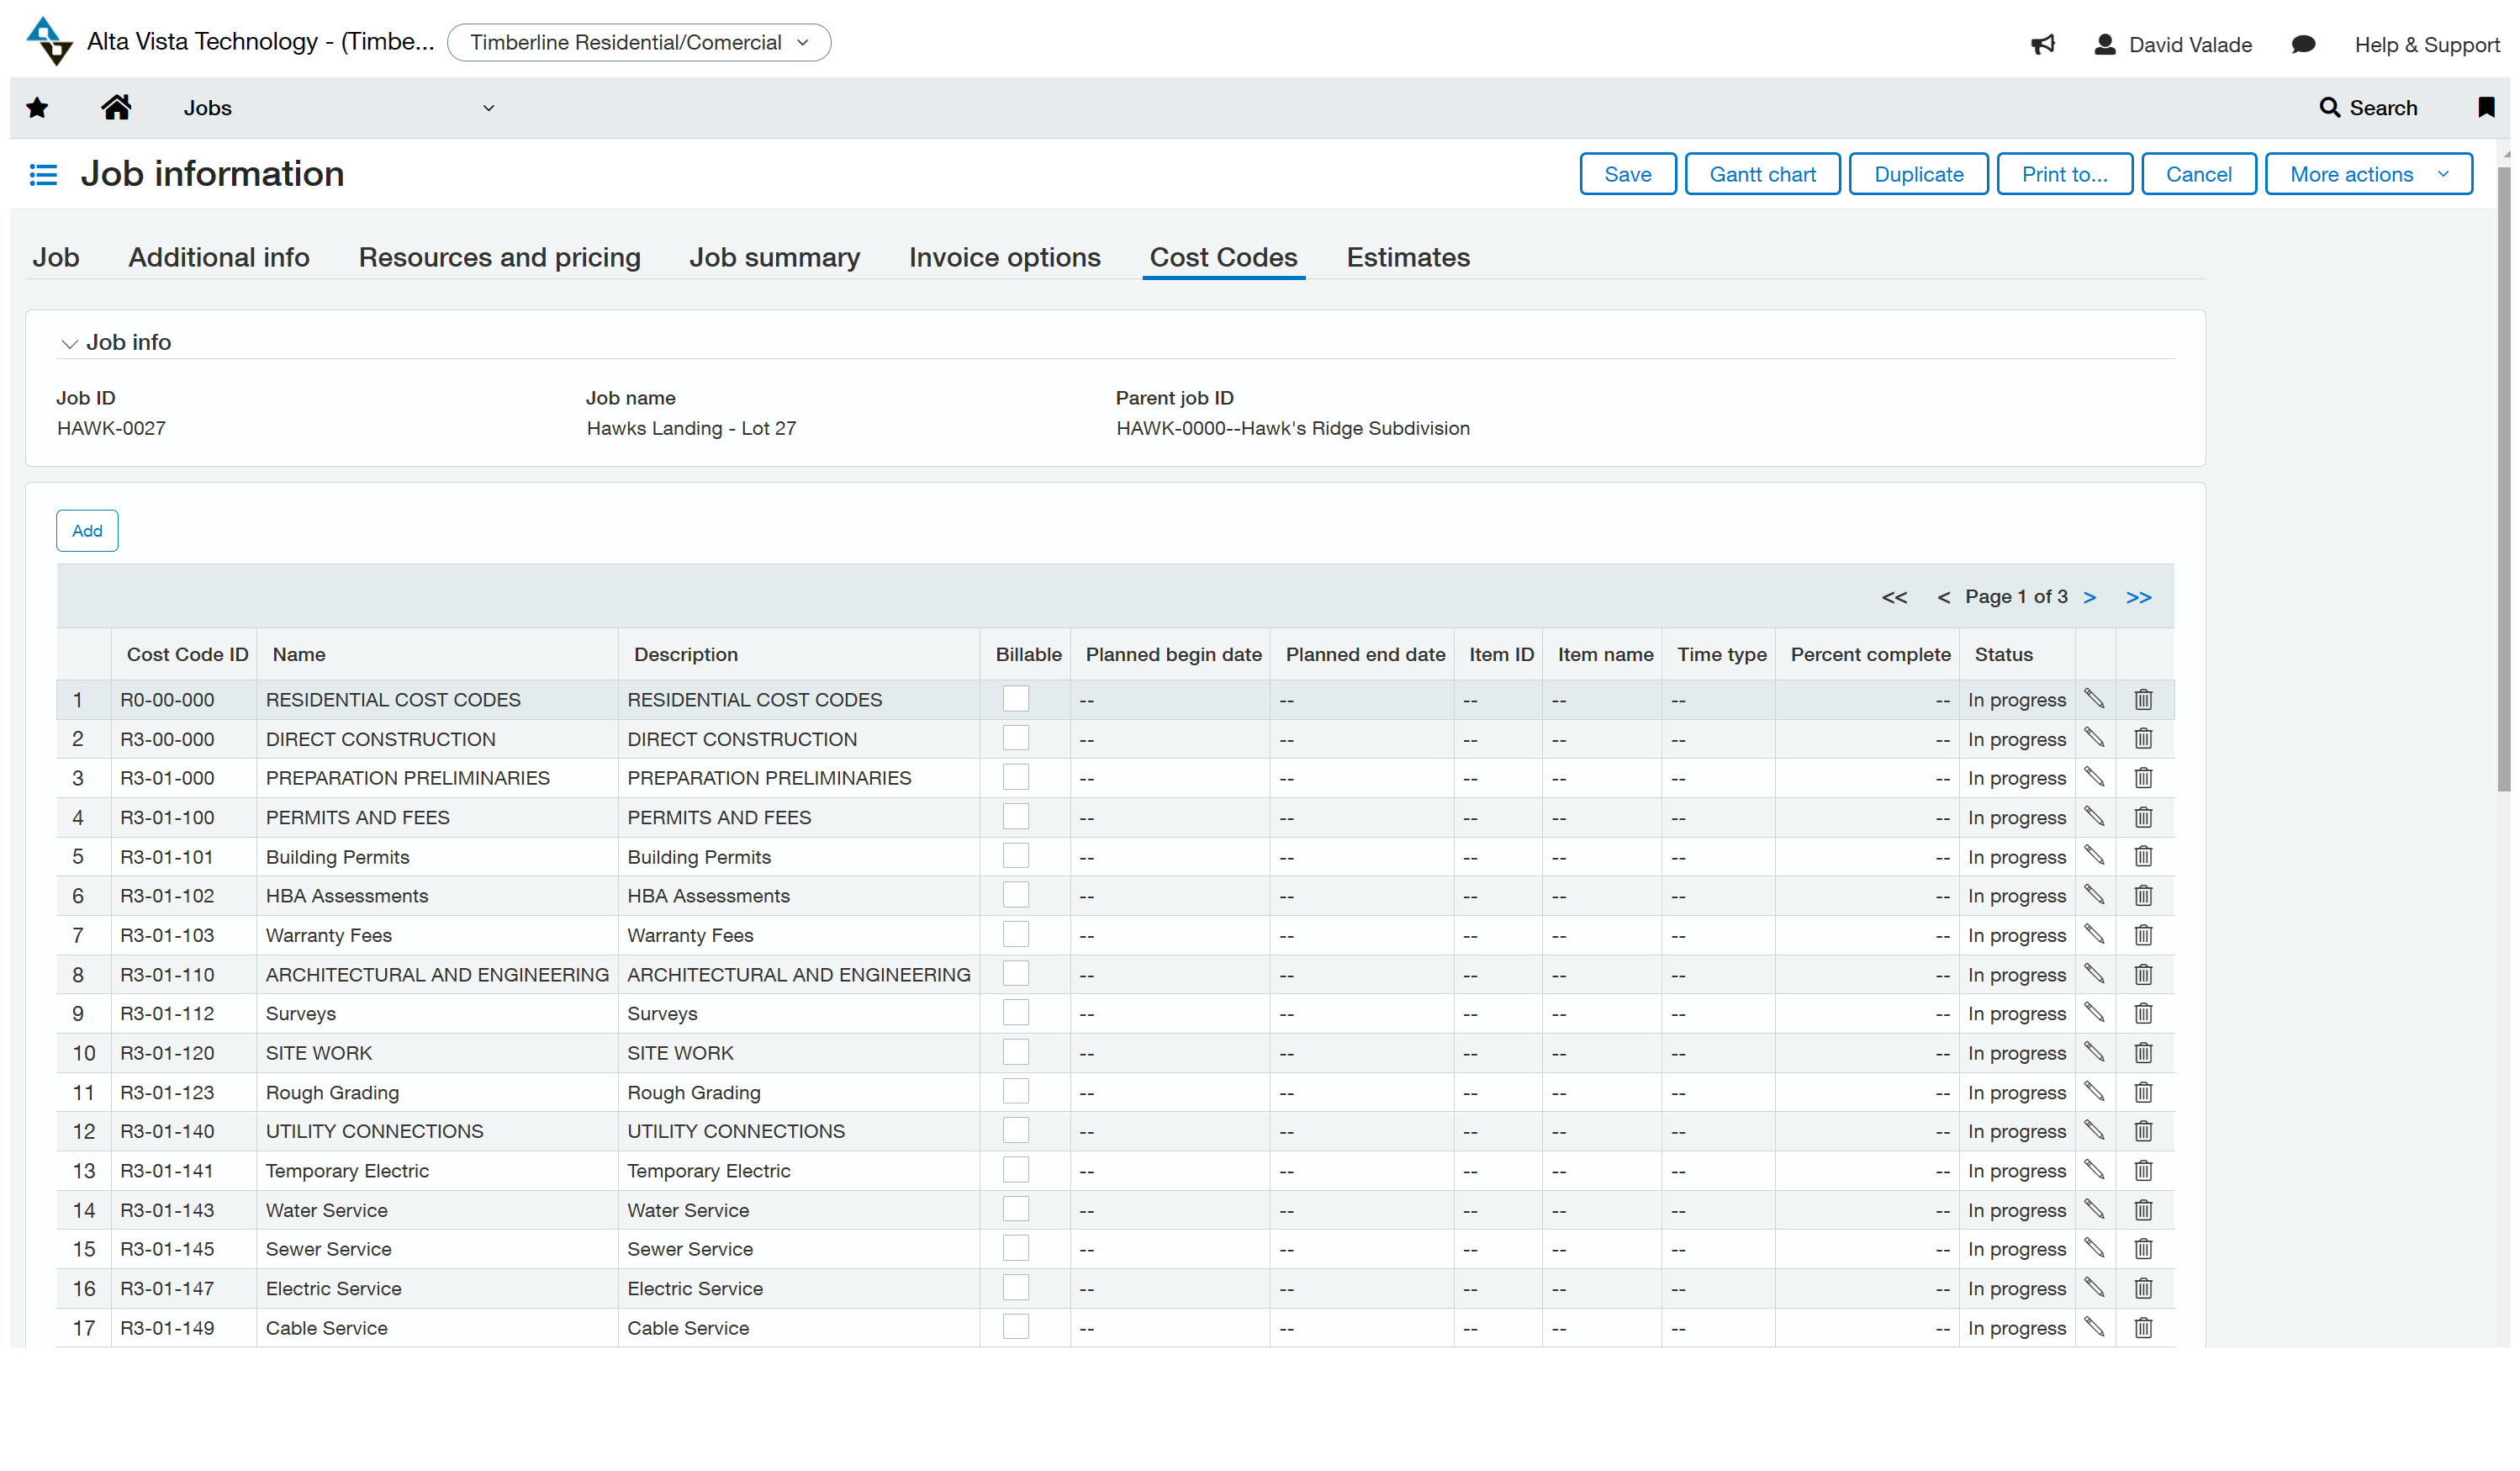Edit the Sewer Service row
This screenshot has height=1471, width=2520.
click(x=2094, y=1248)
